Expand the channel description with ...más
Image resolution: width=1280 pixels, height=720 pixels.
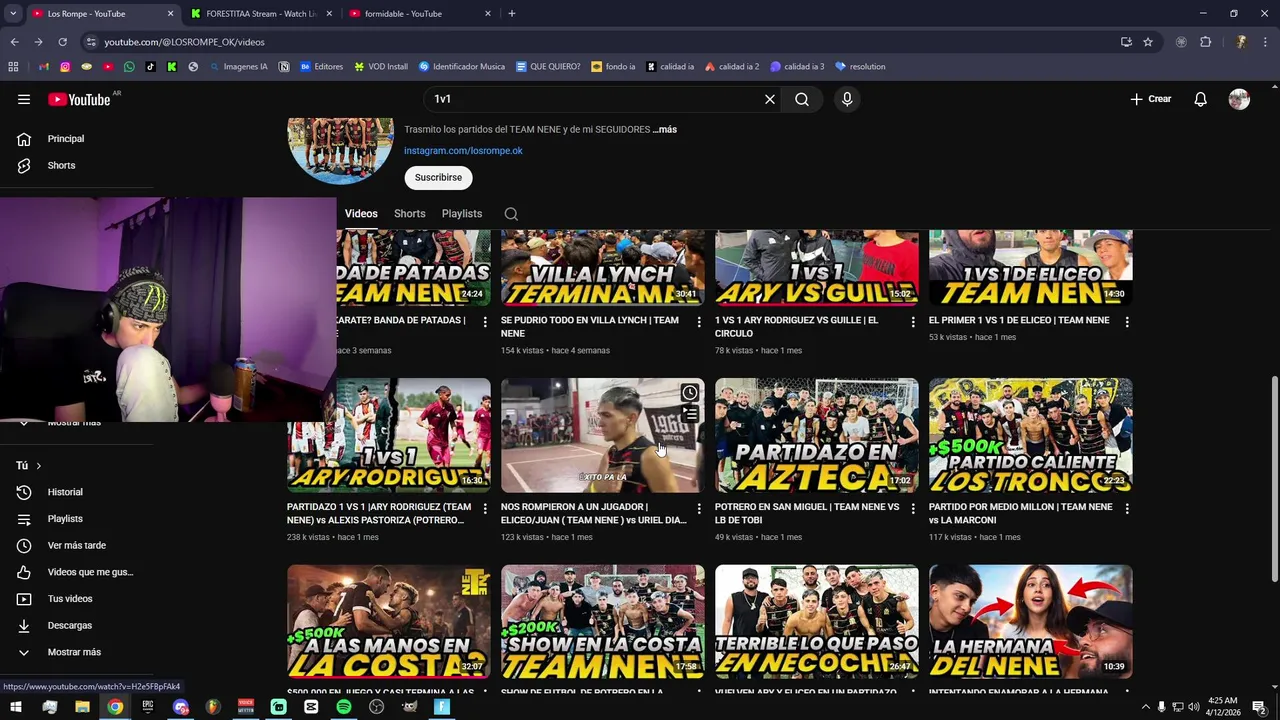click(x=665, y=129)
